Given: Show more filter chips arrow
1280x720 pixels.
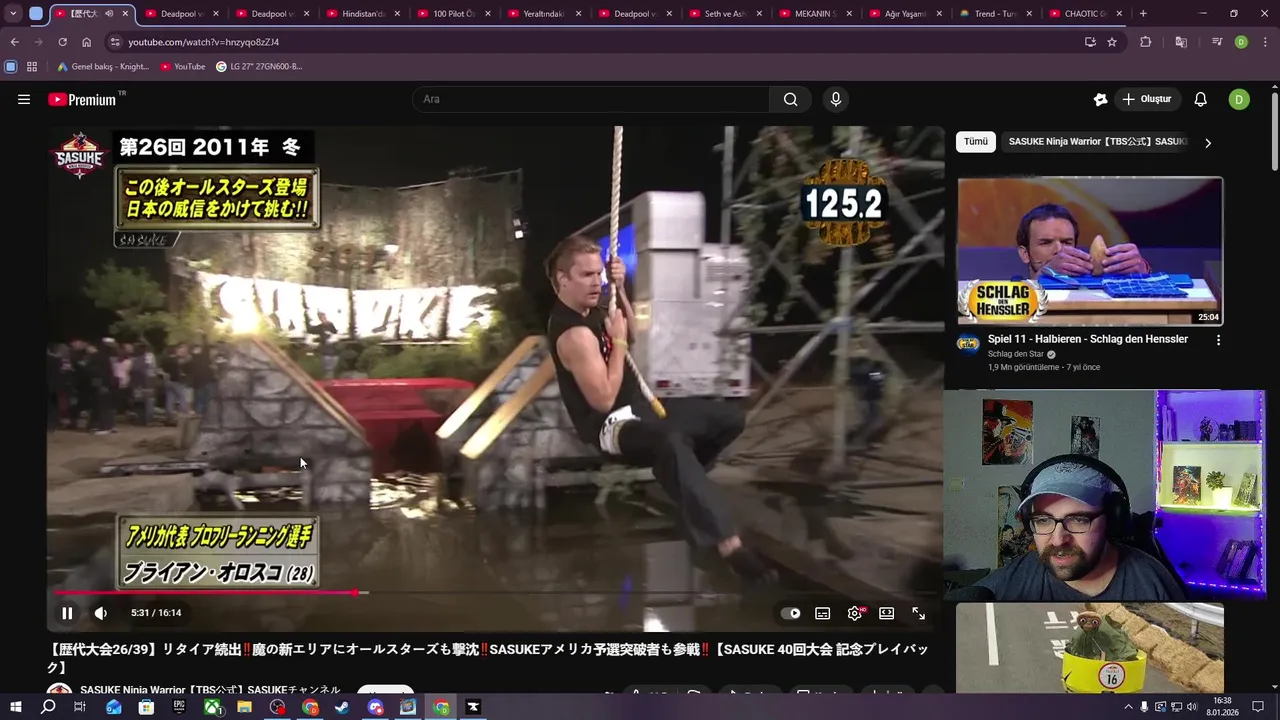Looking at the screenshot, I should pos(1208,142).
